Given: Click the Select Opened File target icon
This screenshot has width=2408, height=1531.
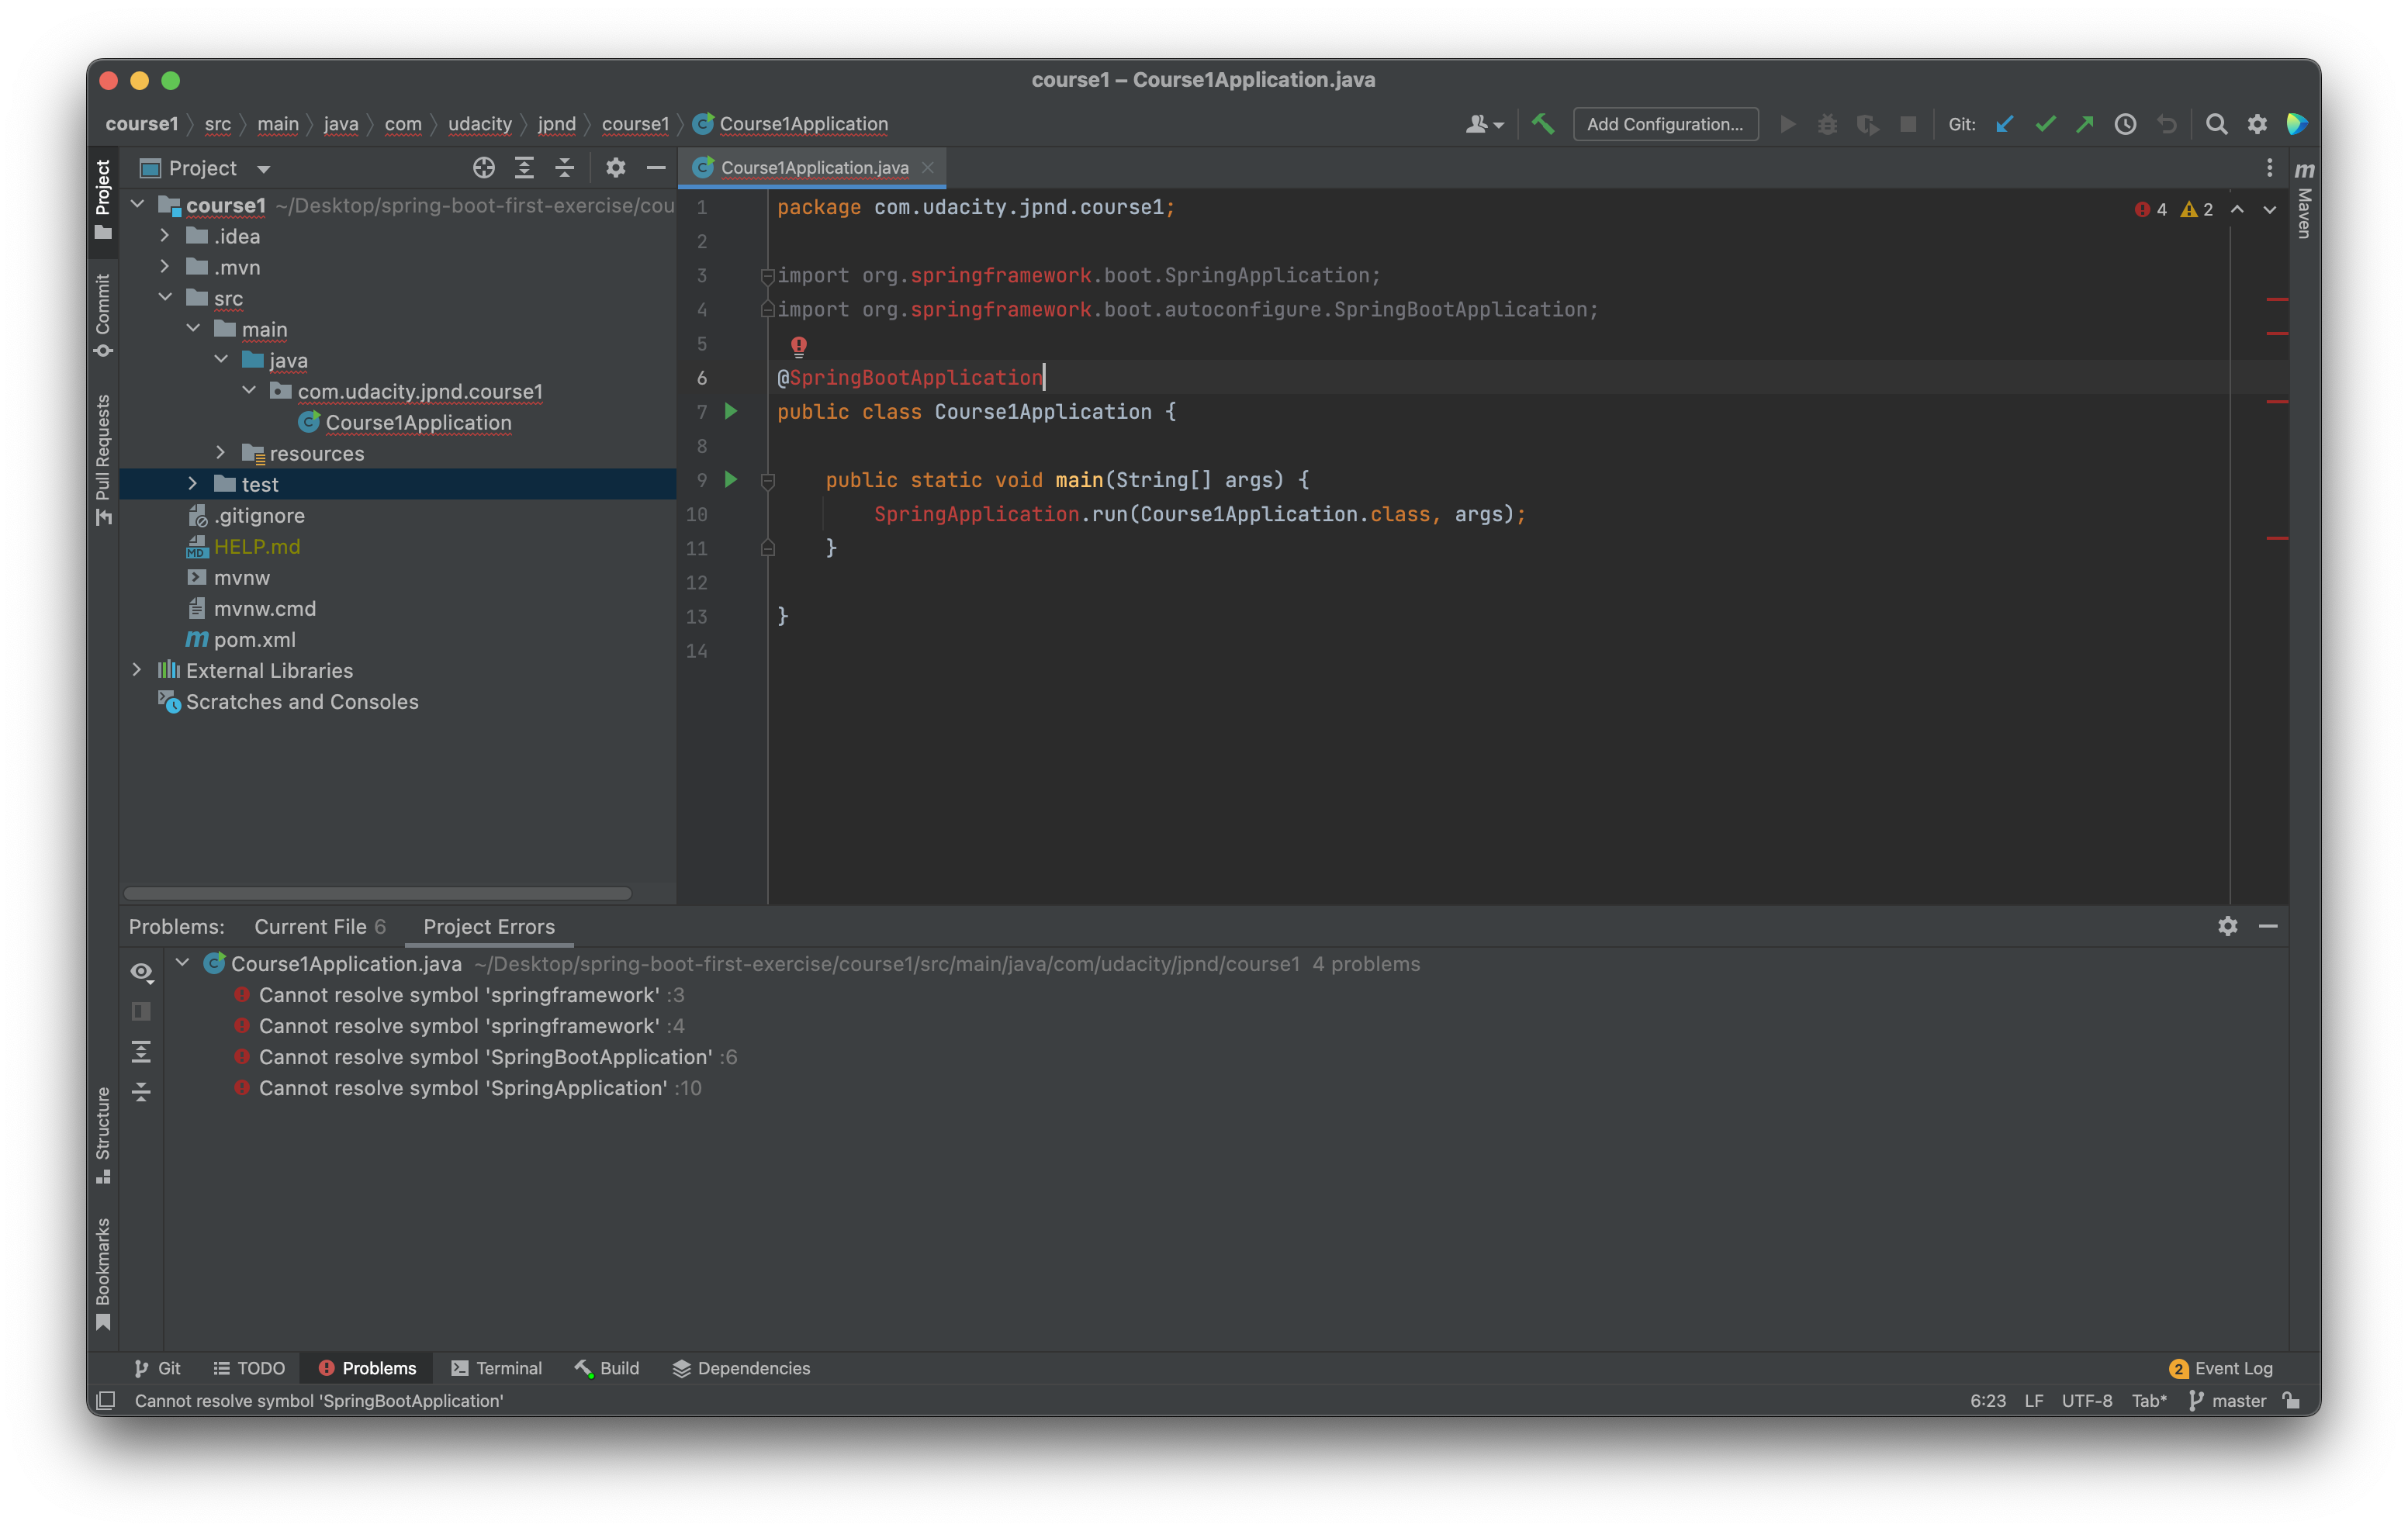Looking at the screenshot, I should click(x=484, y=168).
